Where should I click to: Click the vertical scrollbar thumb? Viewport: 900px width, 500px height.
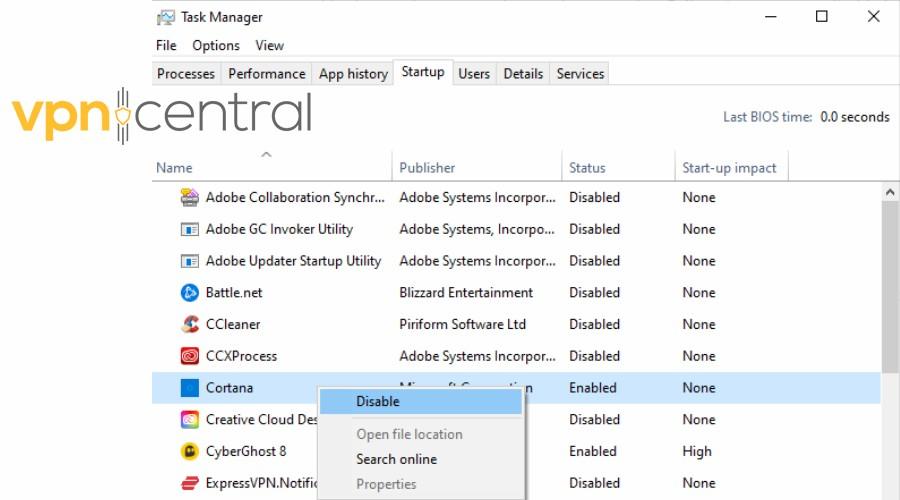(x=890, y=286)
